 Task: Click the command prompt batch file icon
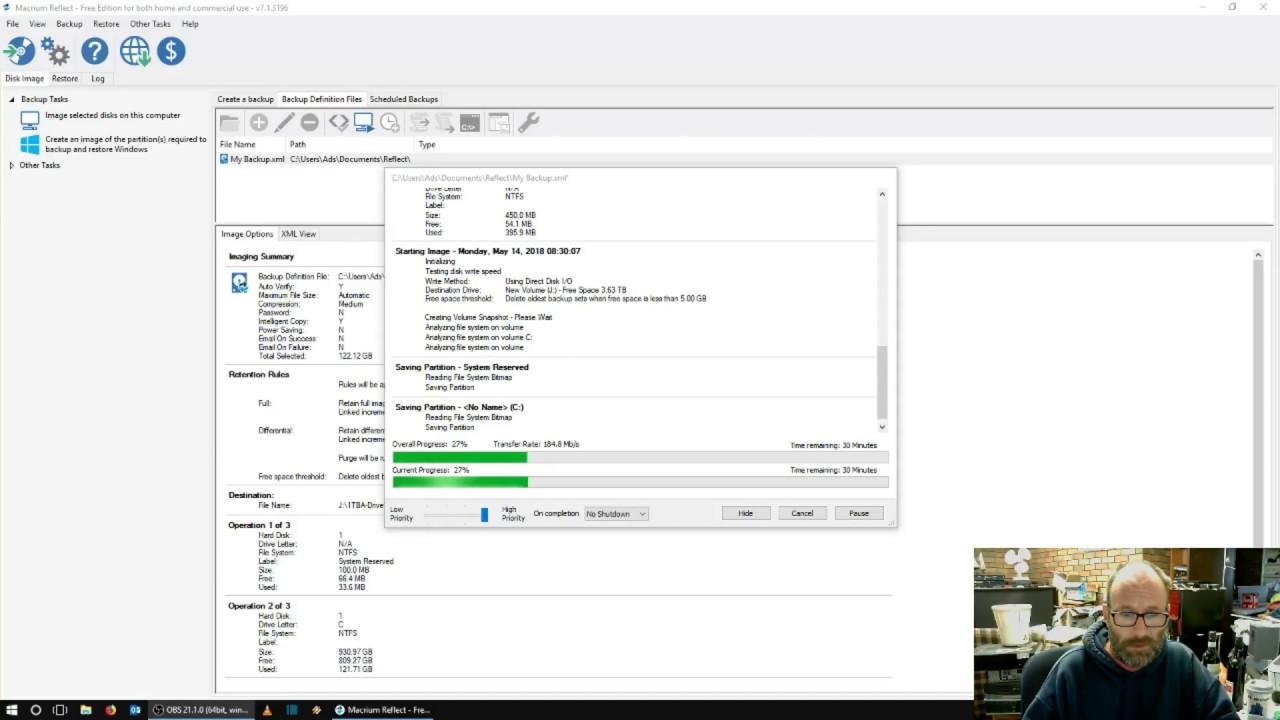point(470,123)
